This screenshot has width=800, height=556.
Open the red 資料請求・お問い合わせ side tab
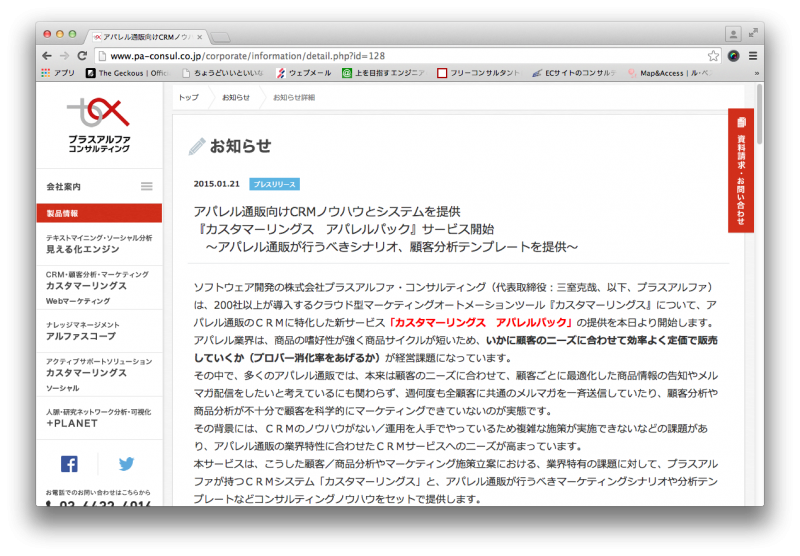point(741,170)
